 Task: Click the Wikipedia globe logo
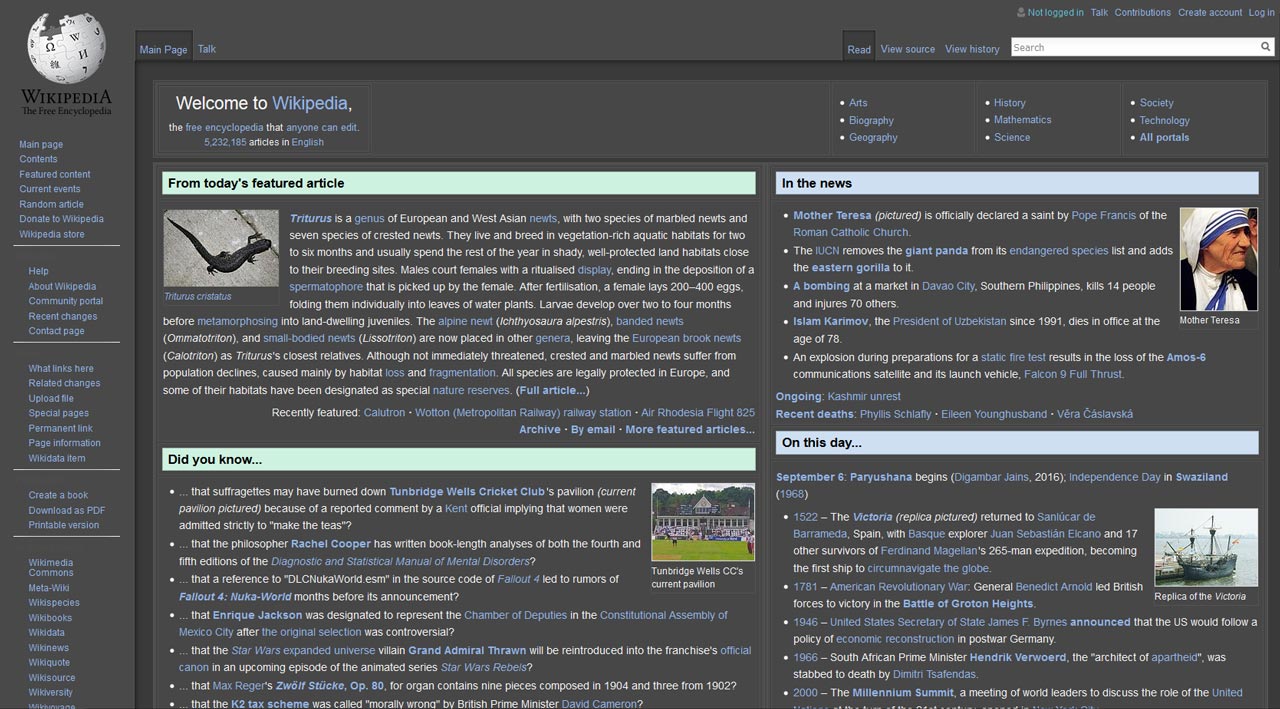(67, 48)
